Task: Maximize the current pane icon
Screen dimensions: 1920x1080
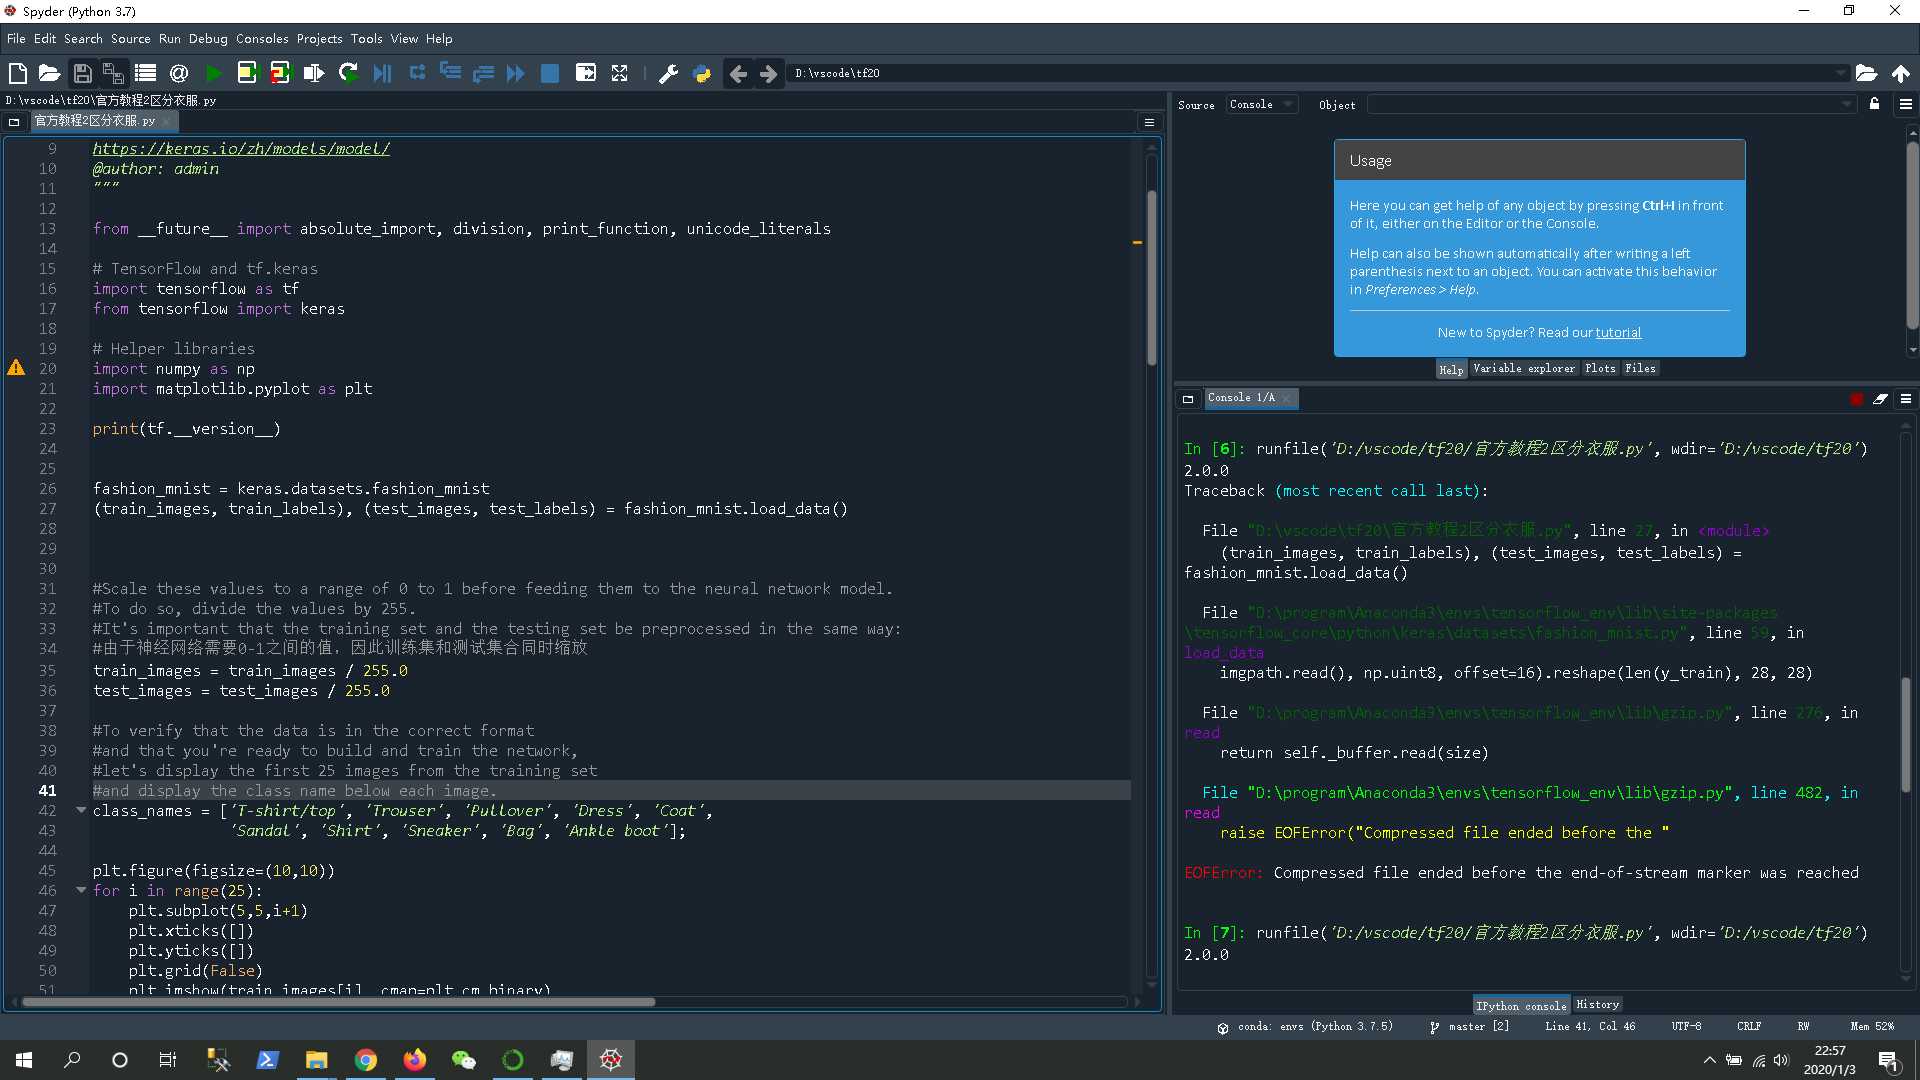Action: tap(586, 73)
